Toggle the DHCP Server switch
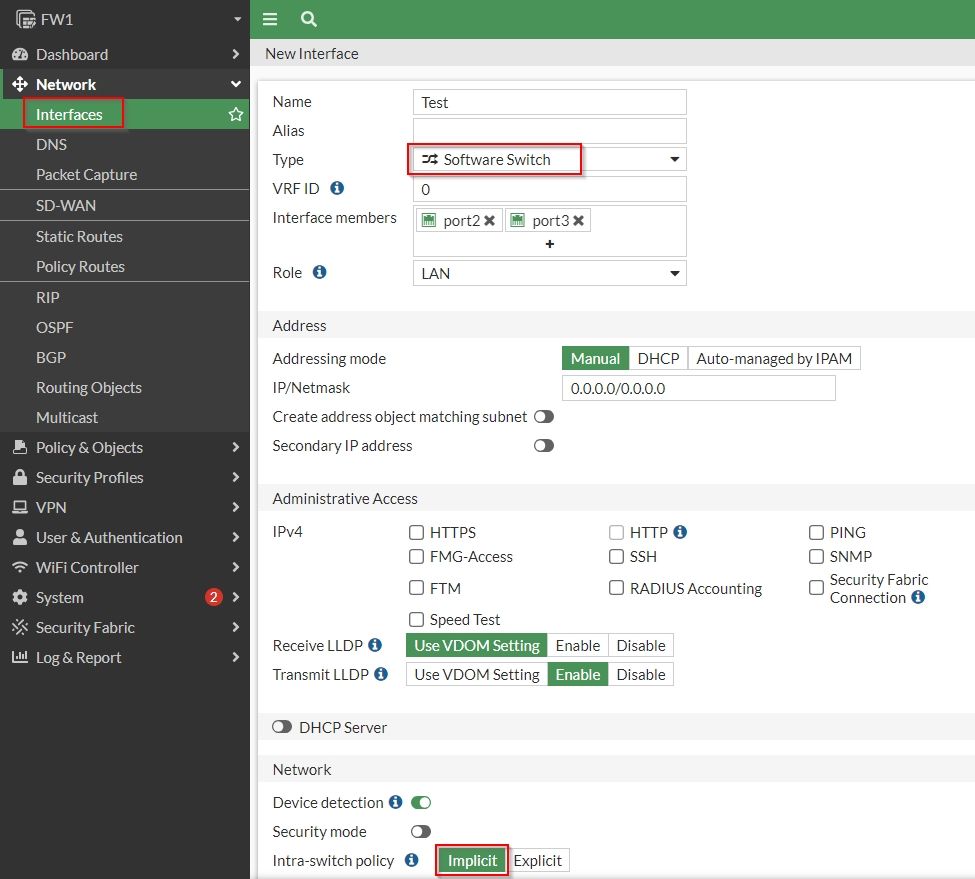The image size is (975, 879). point(282,728)
